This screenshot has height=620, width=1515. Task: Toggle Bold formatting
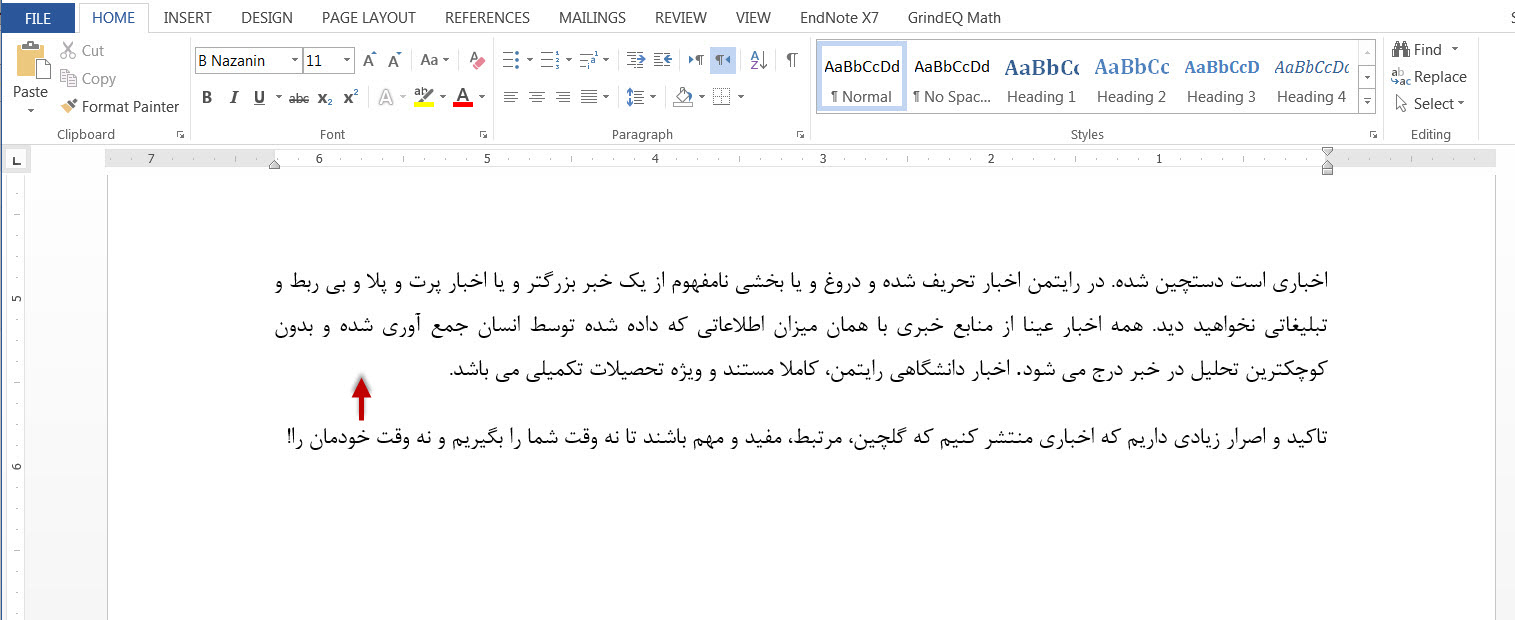pyautogui.click(x=207, y=97)
